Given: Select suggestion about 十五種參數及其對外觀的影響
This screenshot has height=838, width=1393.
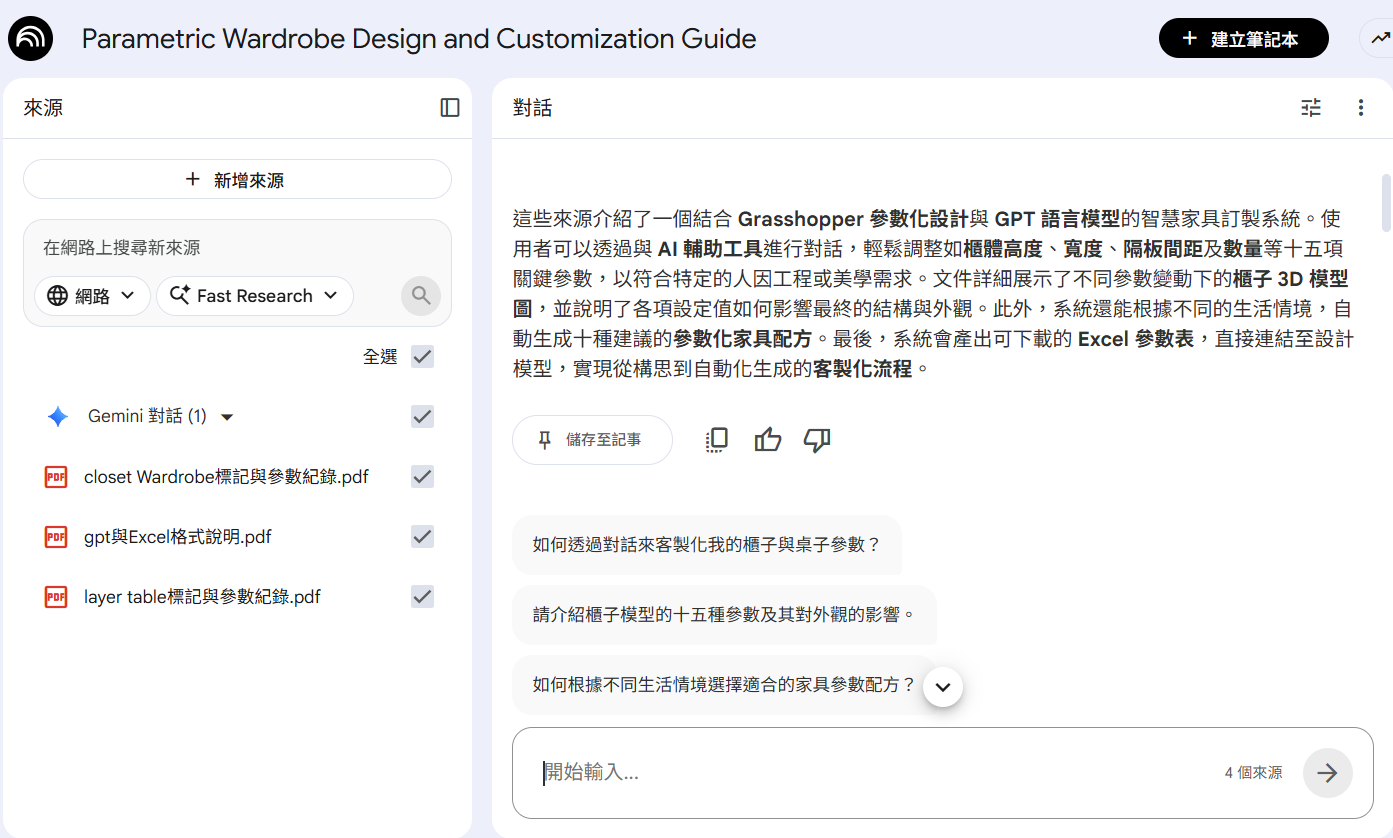Looking at the screenshot, I should [724, 615].
